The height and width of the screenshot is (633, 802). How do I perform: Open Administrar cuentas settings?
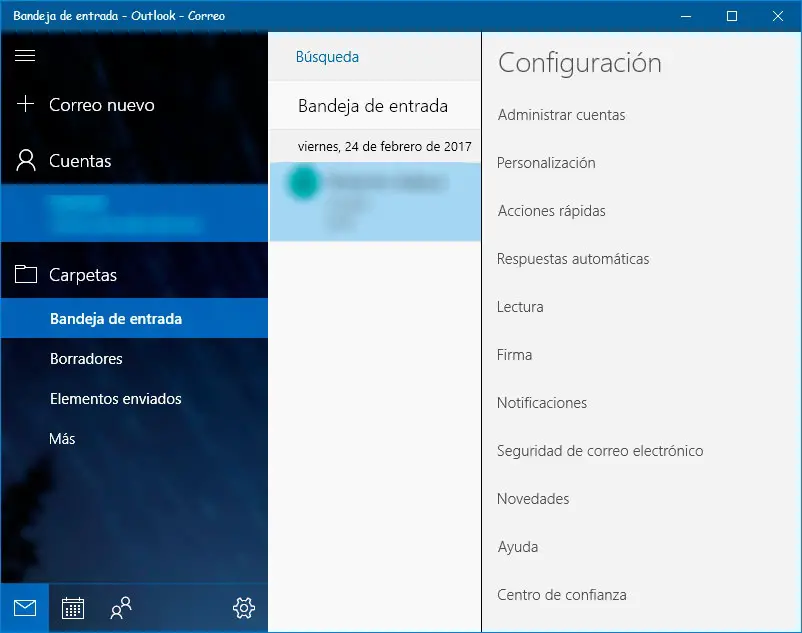(x=561, y=115)
